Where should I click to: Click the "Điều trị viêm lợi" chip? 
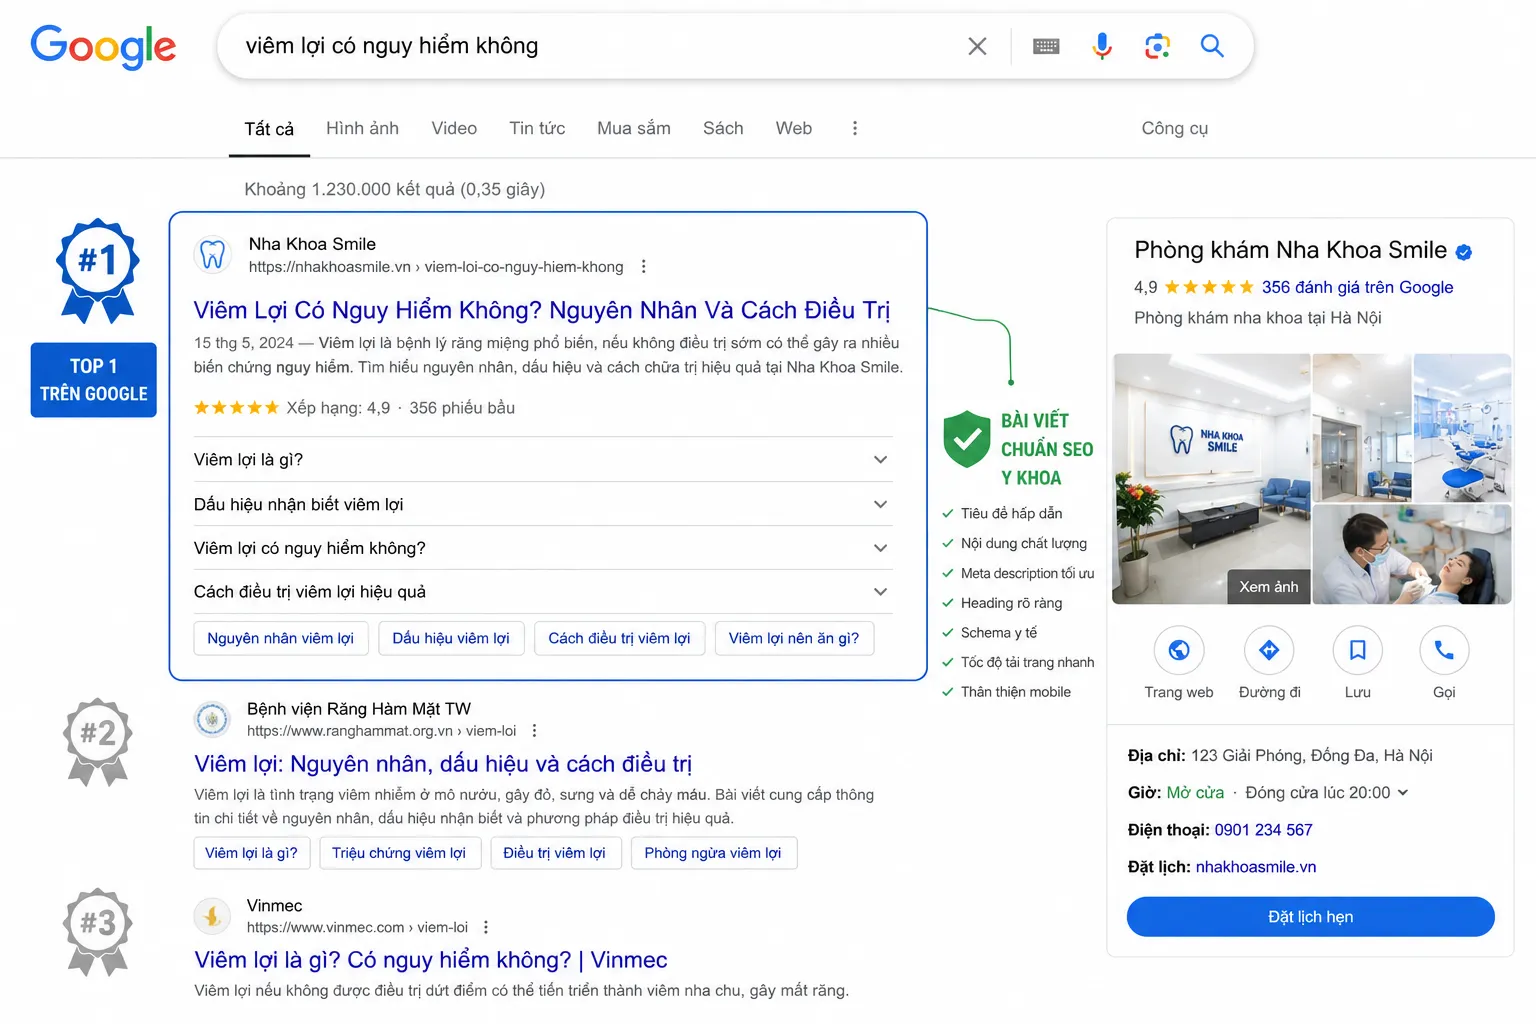555,853
